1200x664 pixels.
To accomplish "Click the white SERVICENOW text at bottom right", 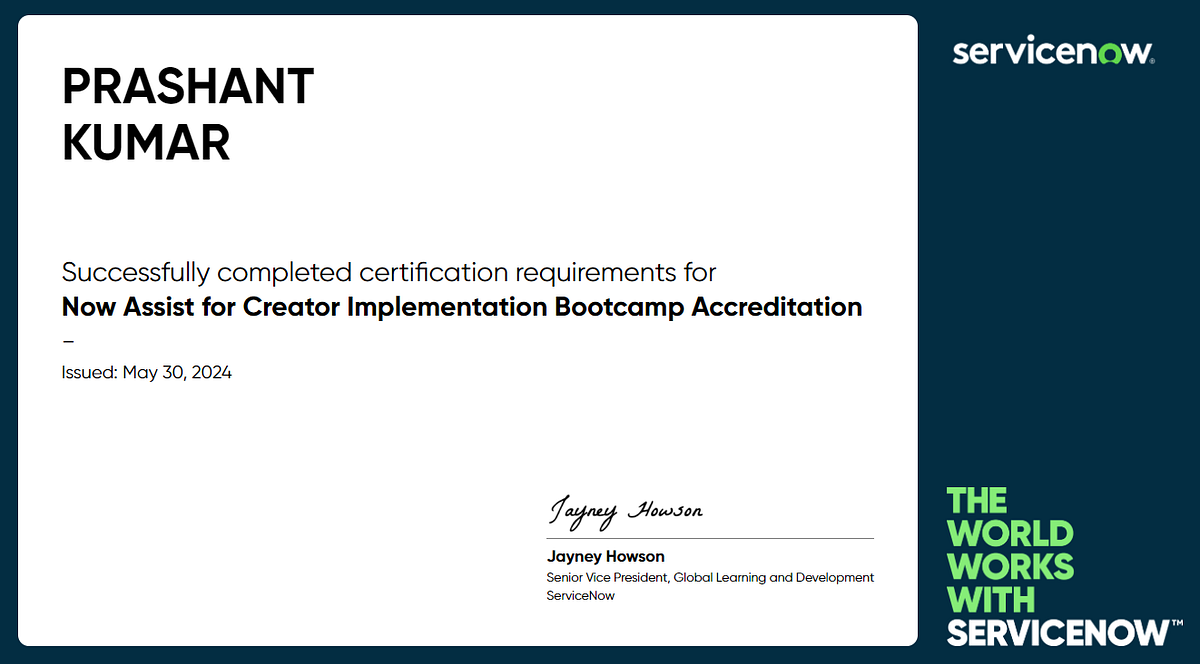I will pyautogui.click(x=1055, y=632).
